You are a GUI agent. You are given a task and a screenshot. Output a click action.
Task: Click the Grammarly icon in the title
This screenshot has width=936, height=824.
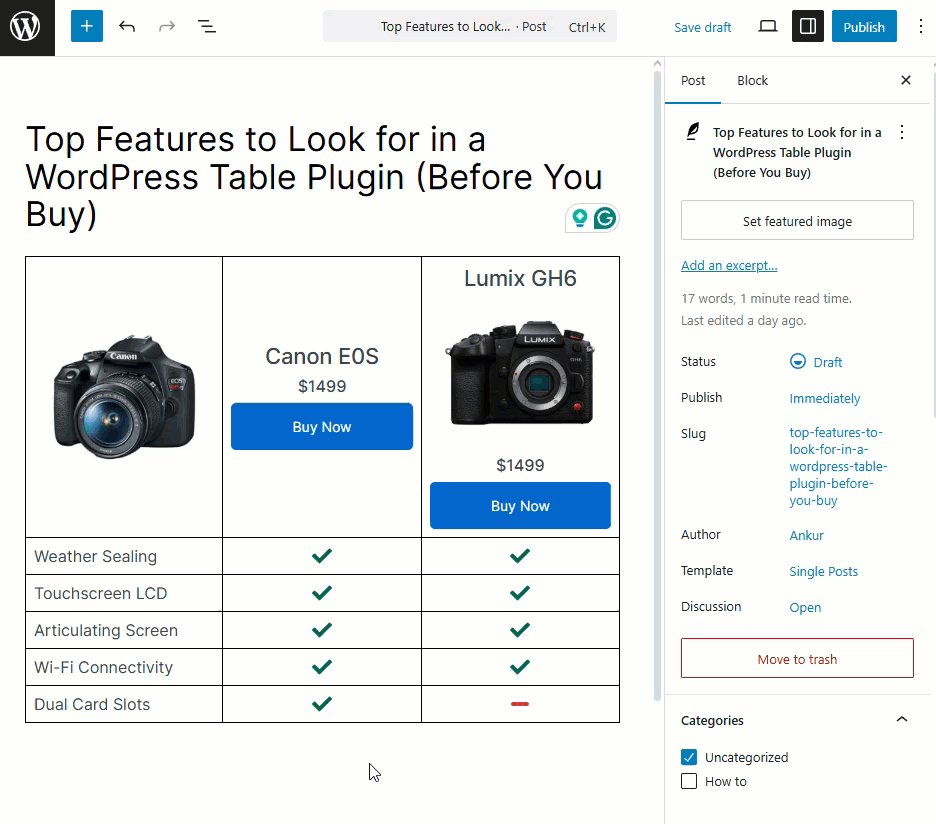pos(605,219)
